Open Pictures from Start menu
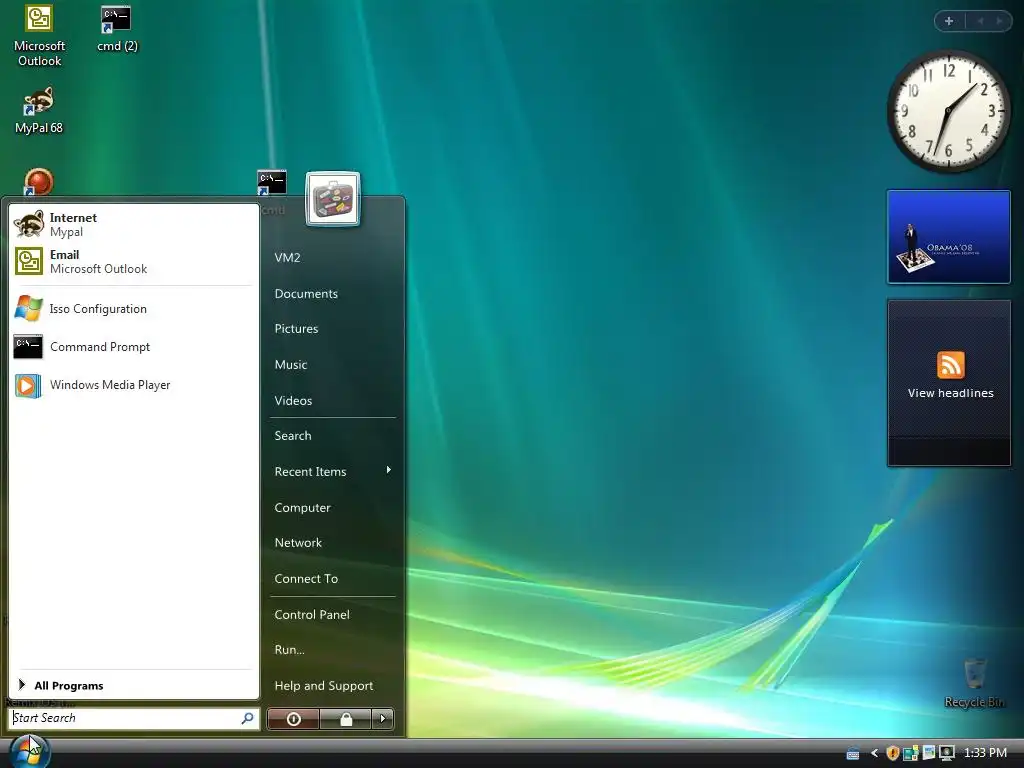Viewport: 1024px width, 768px height. click(296, 328)
